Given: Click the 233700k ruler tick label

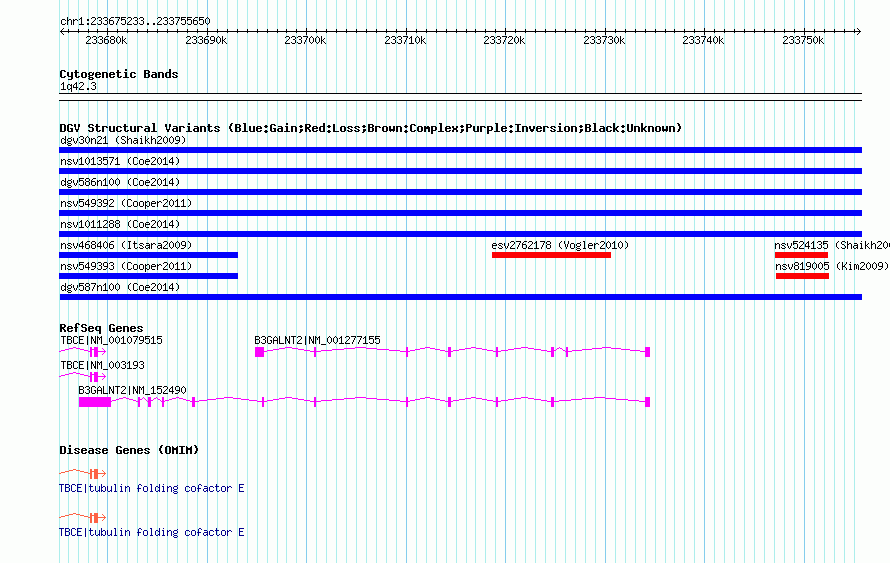Looking at the screenshot, I should 305,40.
